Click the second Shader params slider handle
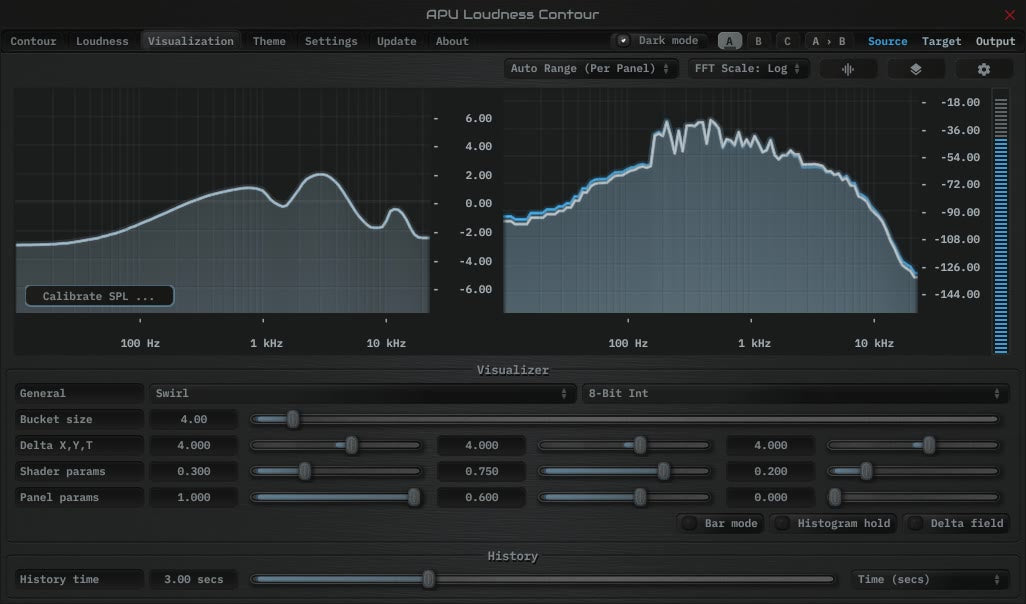 coord(663,471)
